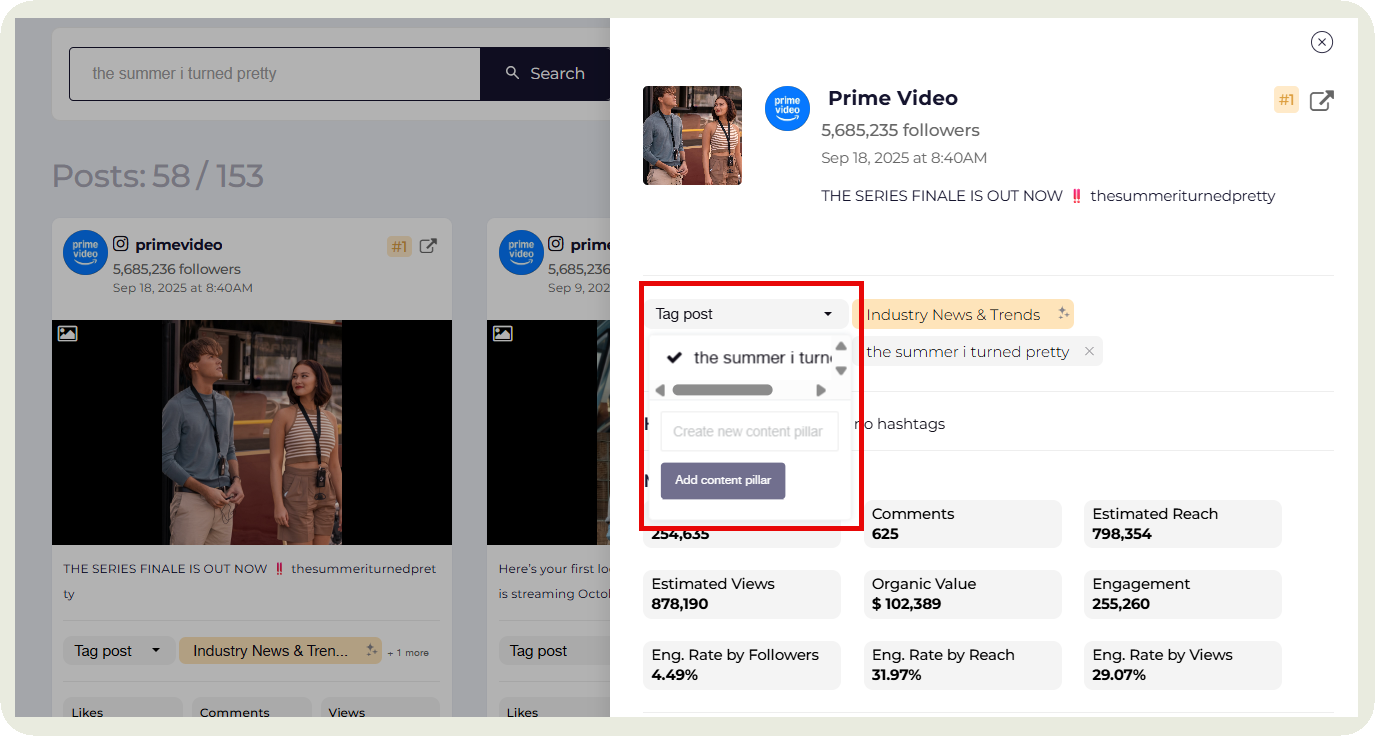Screen dimensions: 1375x736
Task: Expand Tag post dropdown in details panel
Action: point(744,314)
